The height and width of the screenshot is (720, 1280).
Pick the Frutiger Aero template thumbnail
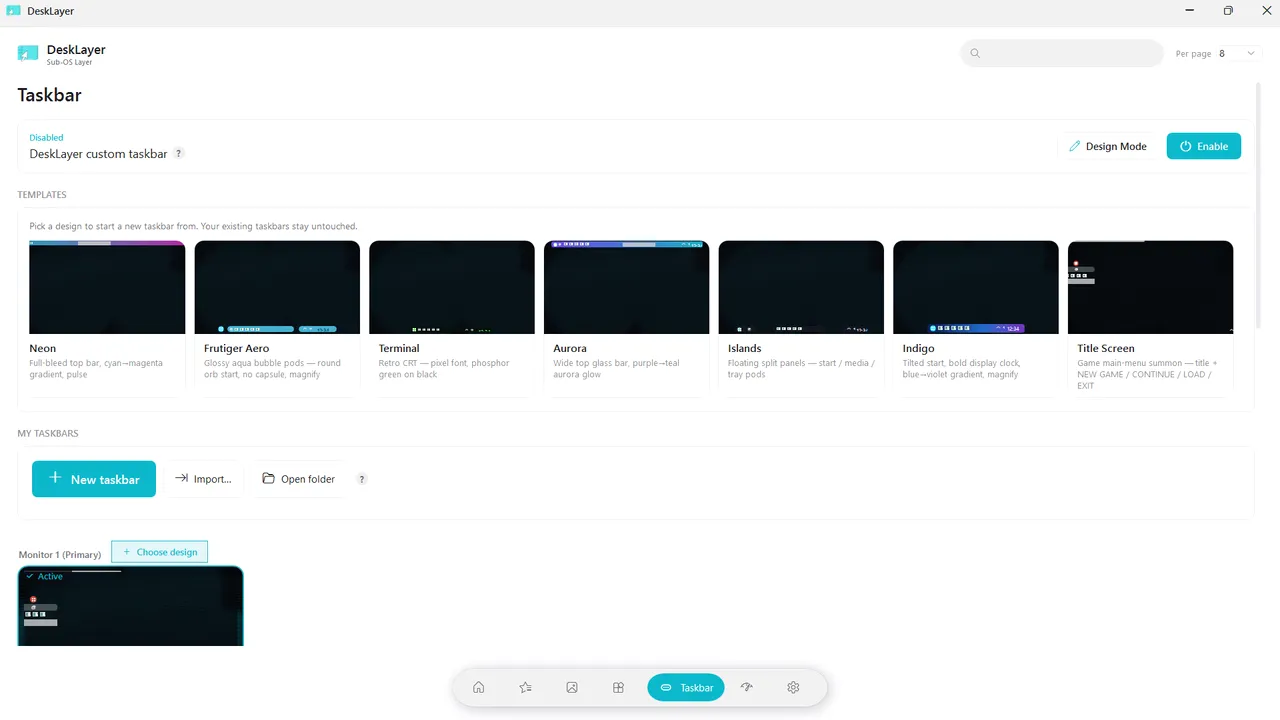point(277,287)
